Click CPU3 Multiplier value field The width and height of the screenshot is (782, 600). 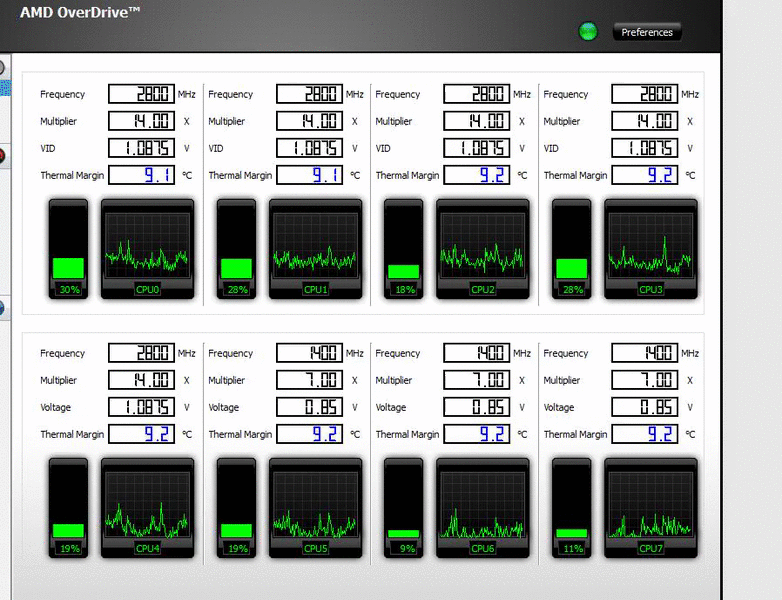(x=645, y=121)
